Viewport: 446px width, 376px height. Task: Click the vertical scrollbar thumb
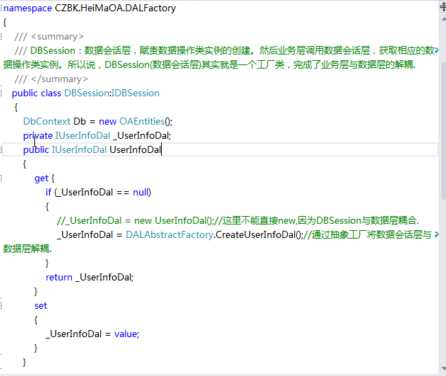click(443, 130)
